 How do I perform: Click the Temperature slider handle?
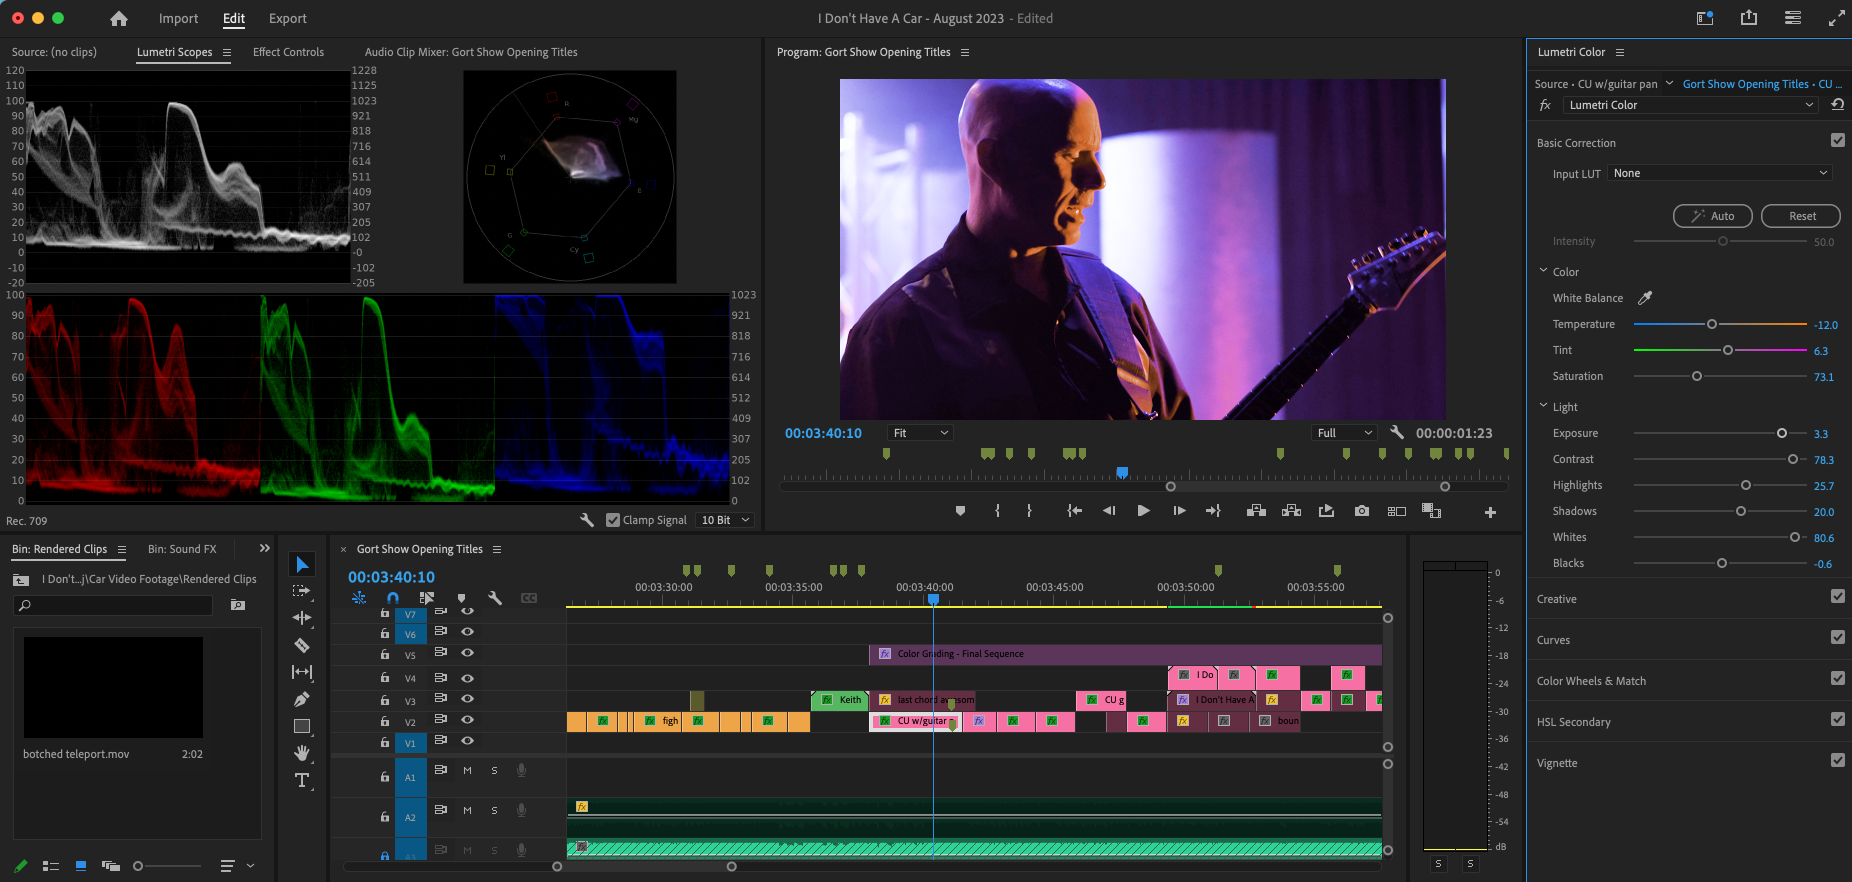[1712, 325]
